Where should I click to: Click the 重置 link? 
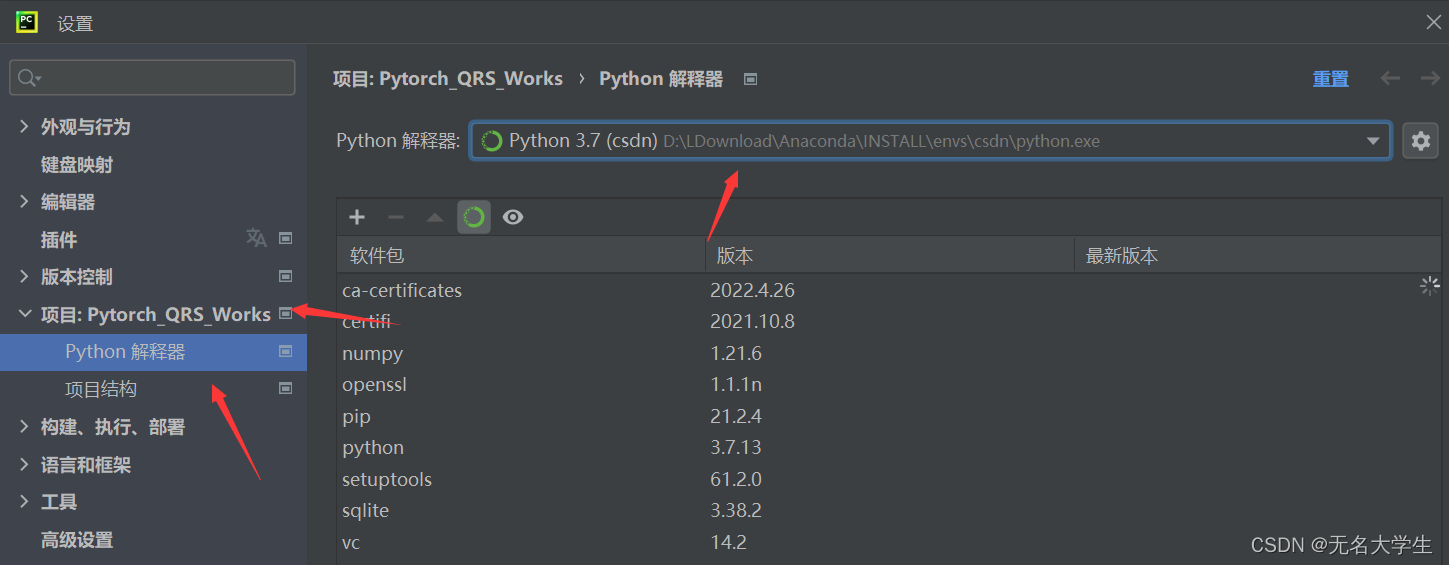coord(1330,79)
